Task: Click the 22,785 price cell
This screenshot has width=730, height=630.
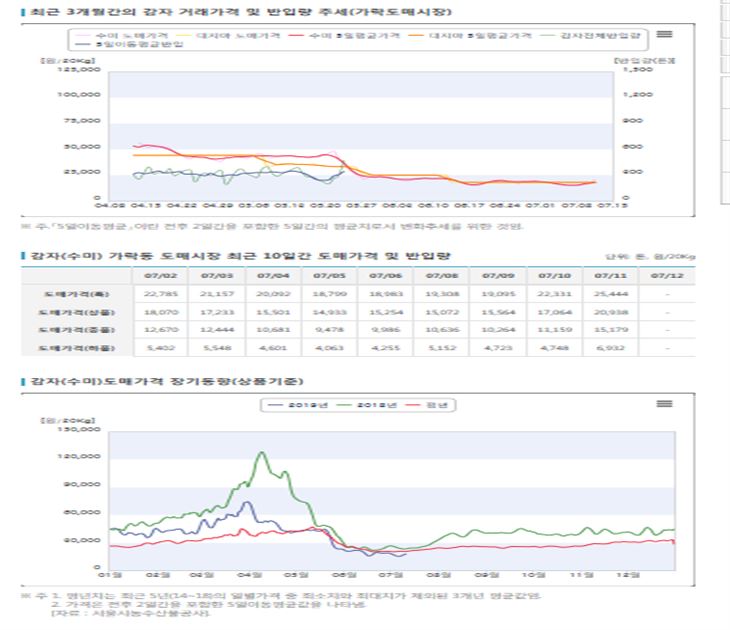Action: (161, 294)
